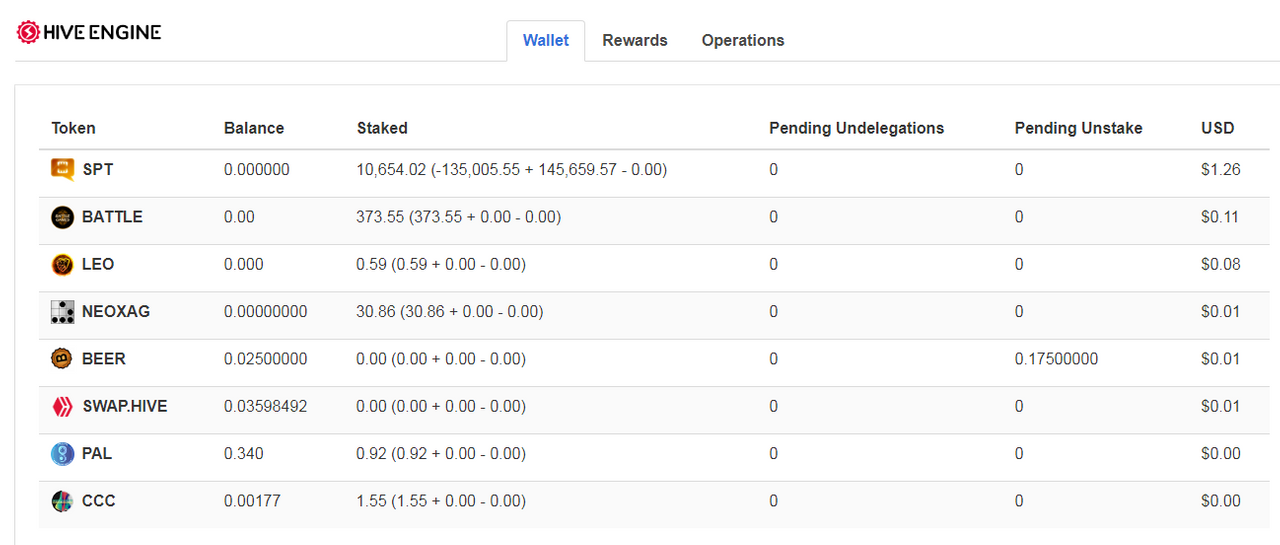Click the USD column header
This screenshot has width=1280, height=545.
[1218, 128]
